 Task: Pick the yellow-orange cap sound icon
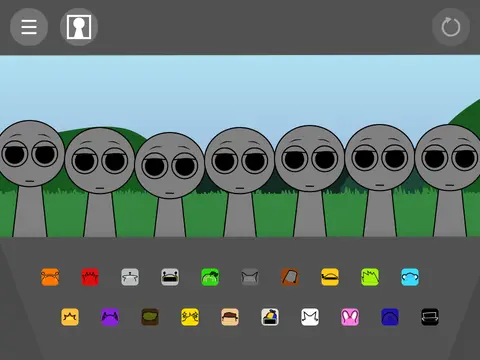tap(330, 277)
